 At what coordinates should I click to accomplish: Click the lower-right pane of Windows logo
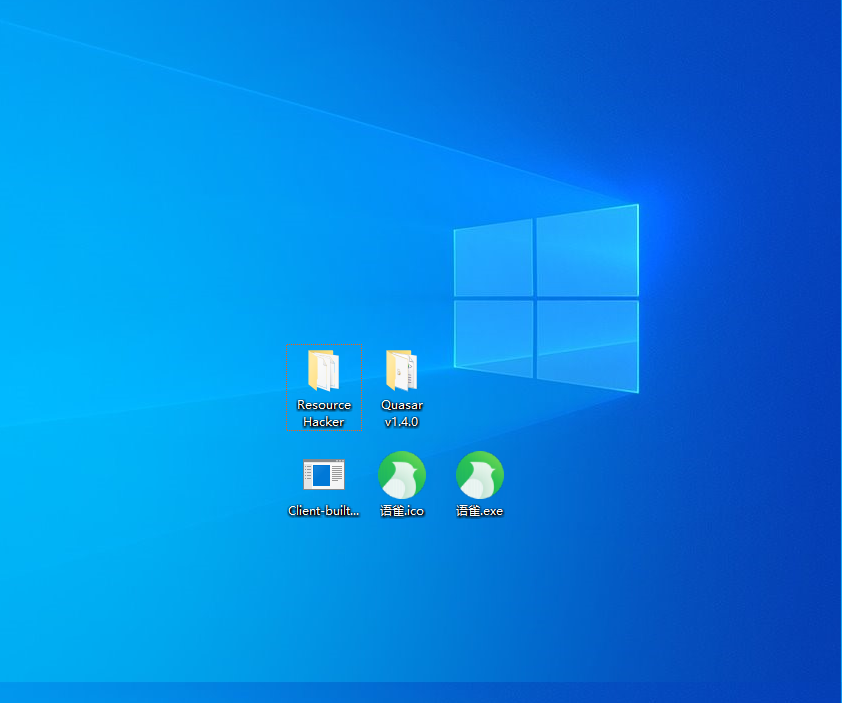587,340
